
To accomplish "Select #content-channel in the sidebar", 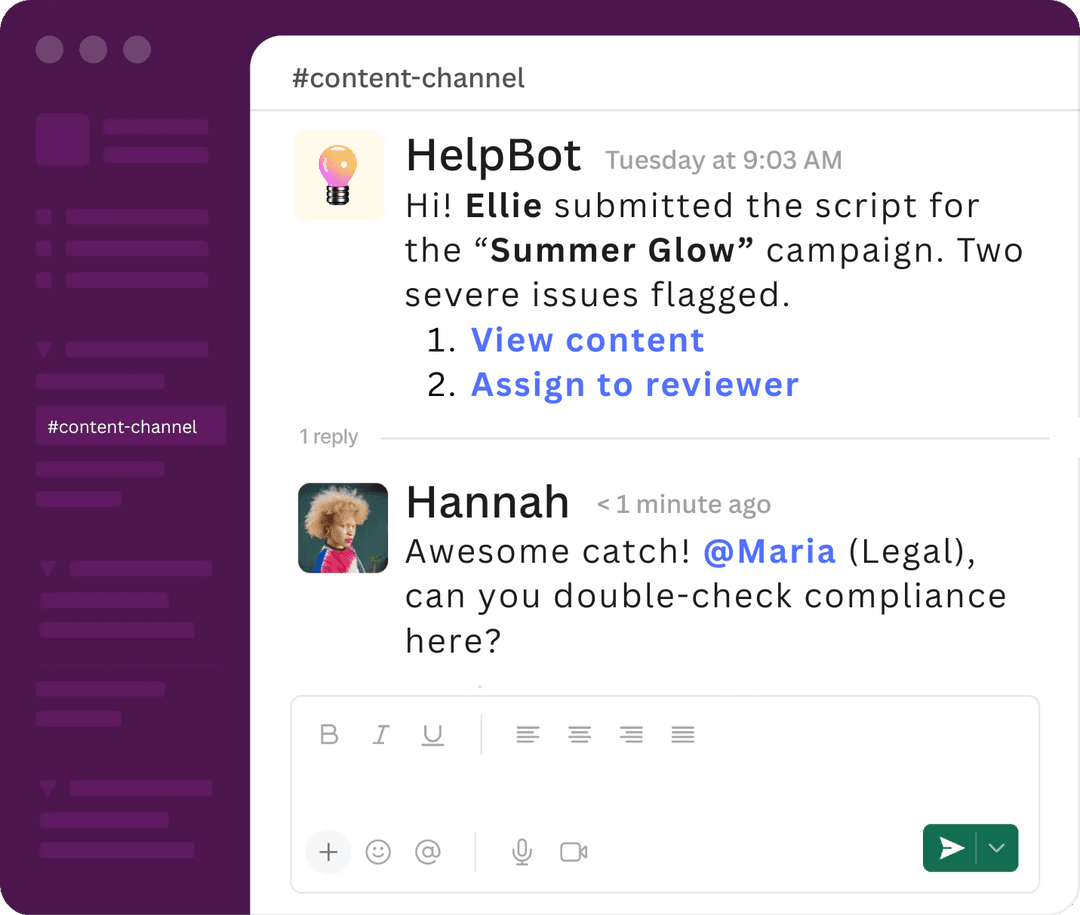I will coord(130,426).
